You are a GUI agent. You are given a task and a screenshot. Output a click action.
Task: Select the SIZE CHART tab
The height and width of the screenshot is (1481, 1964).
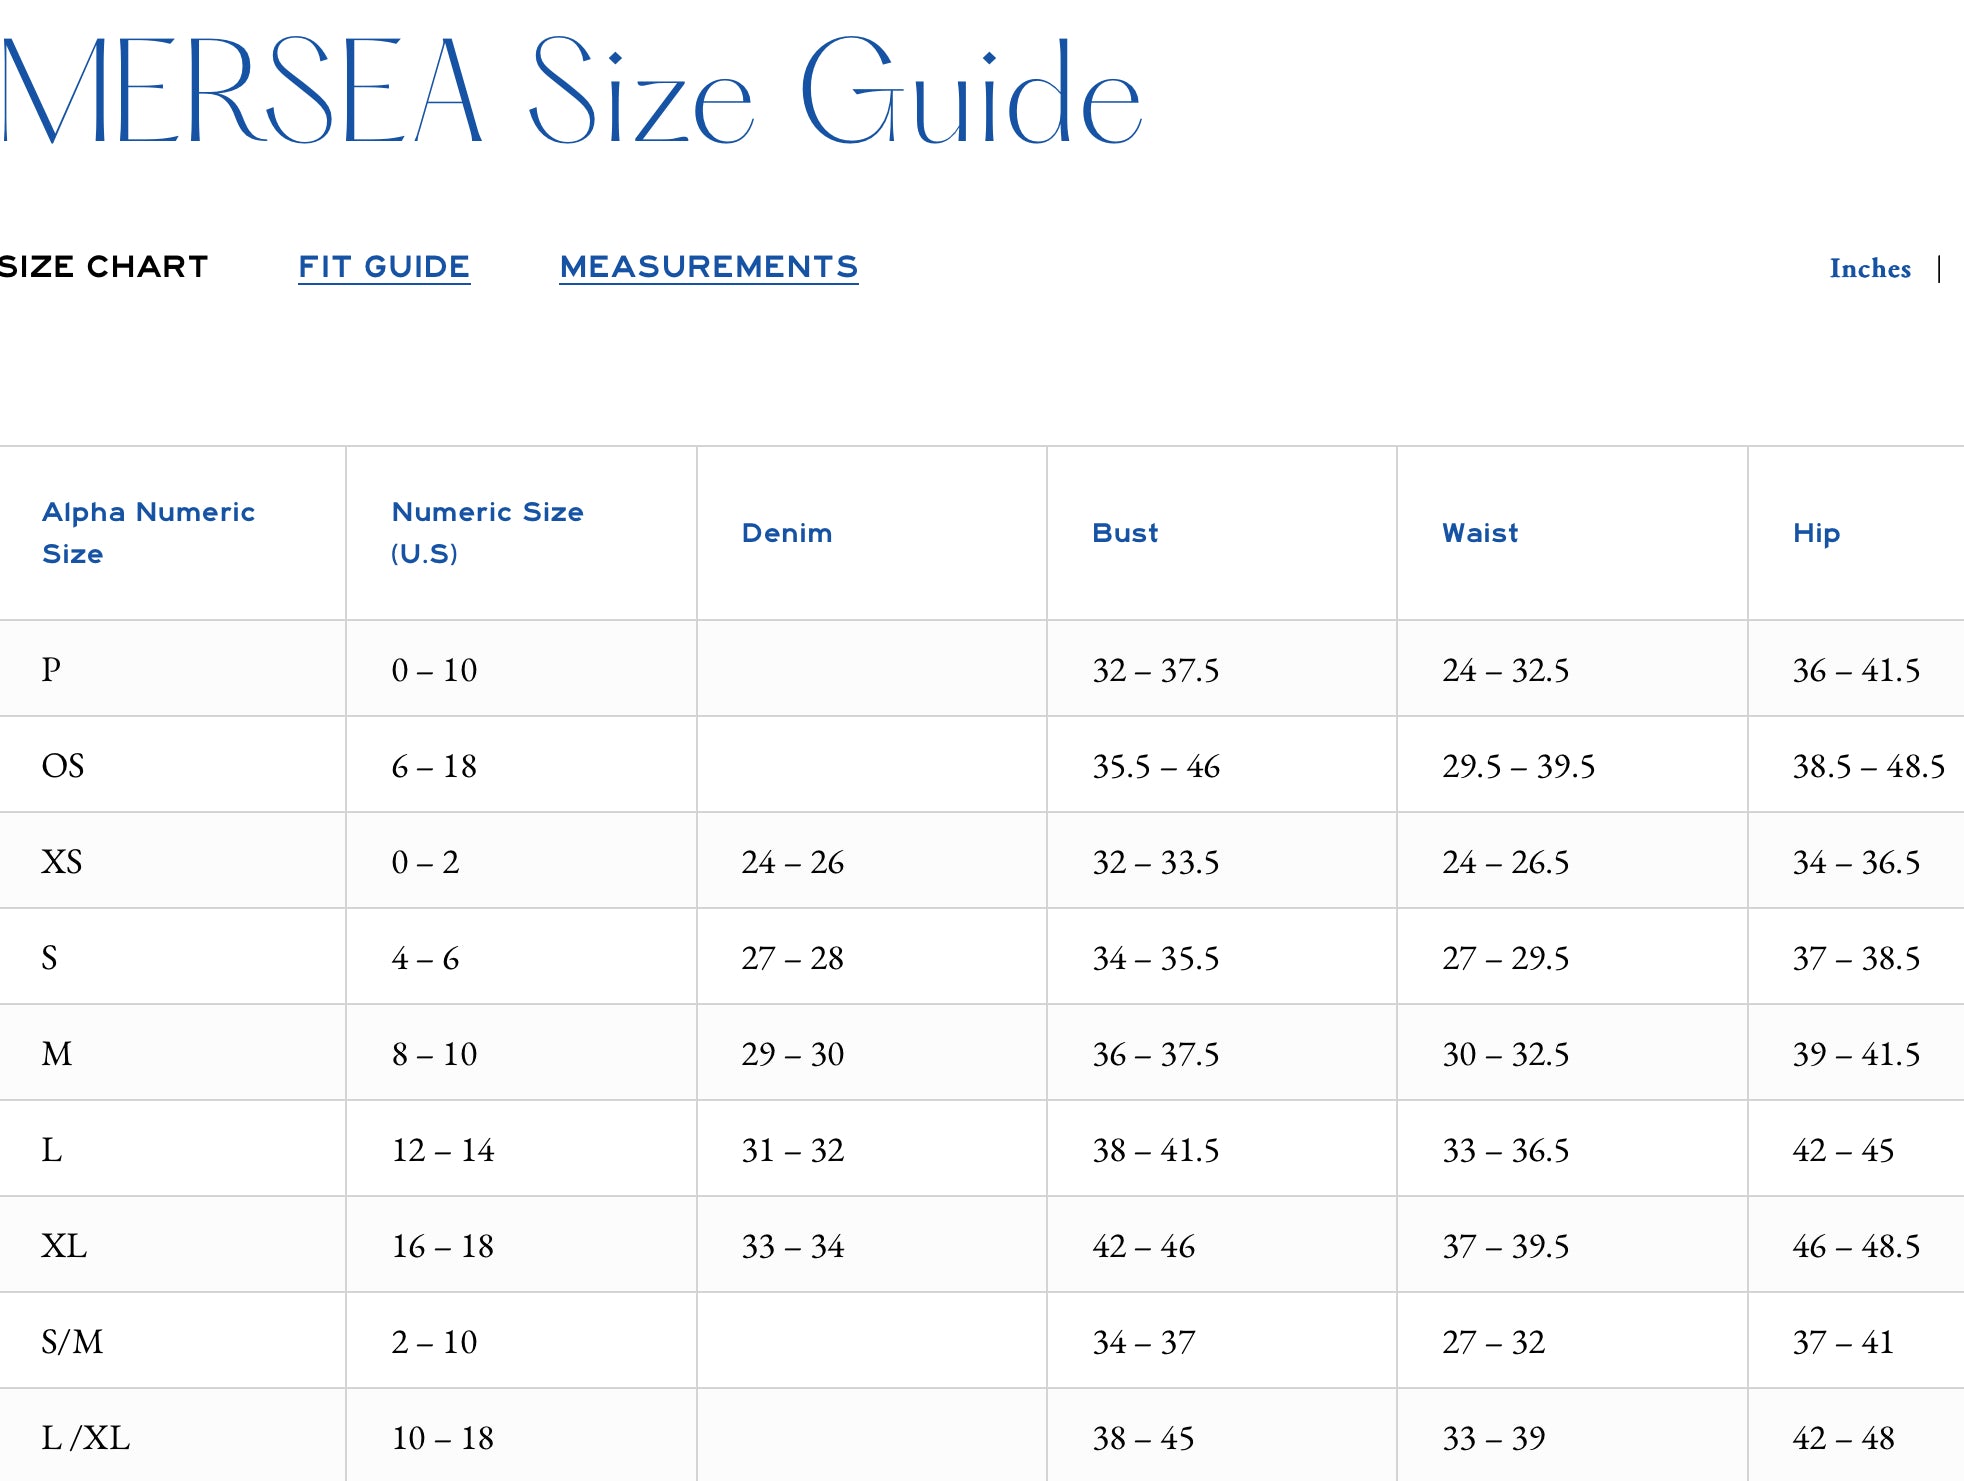(x=104, y=267)
